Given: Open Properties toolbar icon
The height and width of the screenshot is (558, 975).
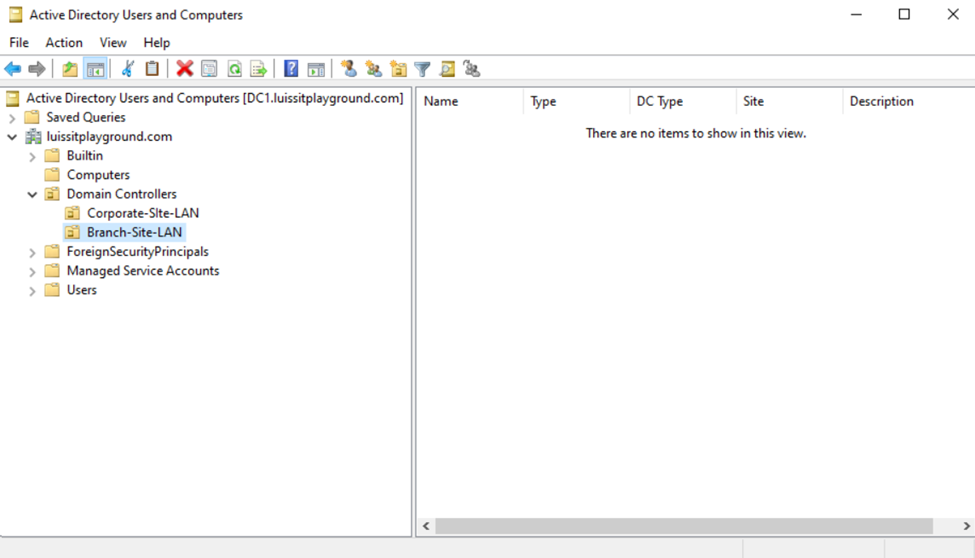Looking at the screenshot, I should coord(210,69).
